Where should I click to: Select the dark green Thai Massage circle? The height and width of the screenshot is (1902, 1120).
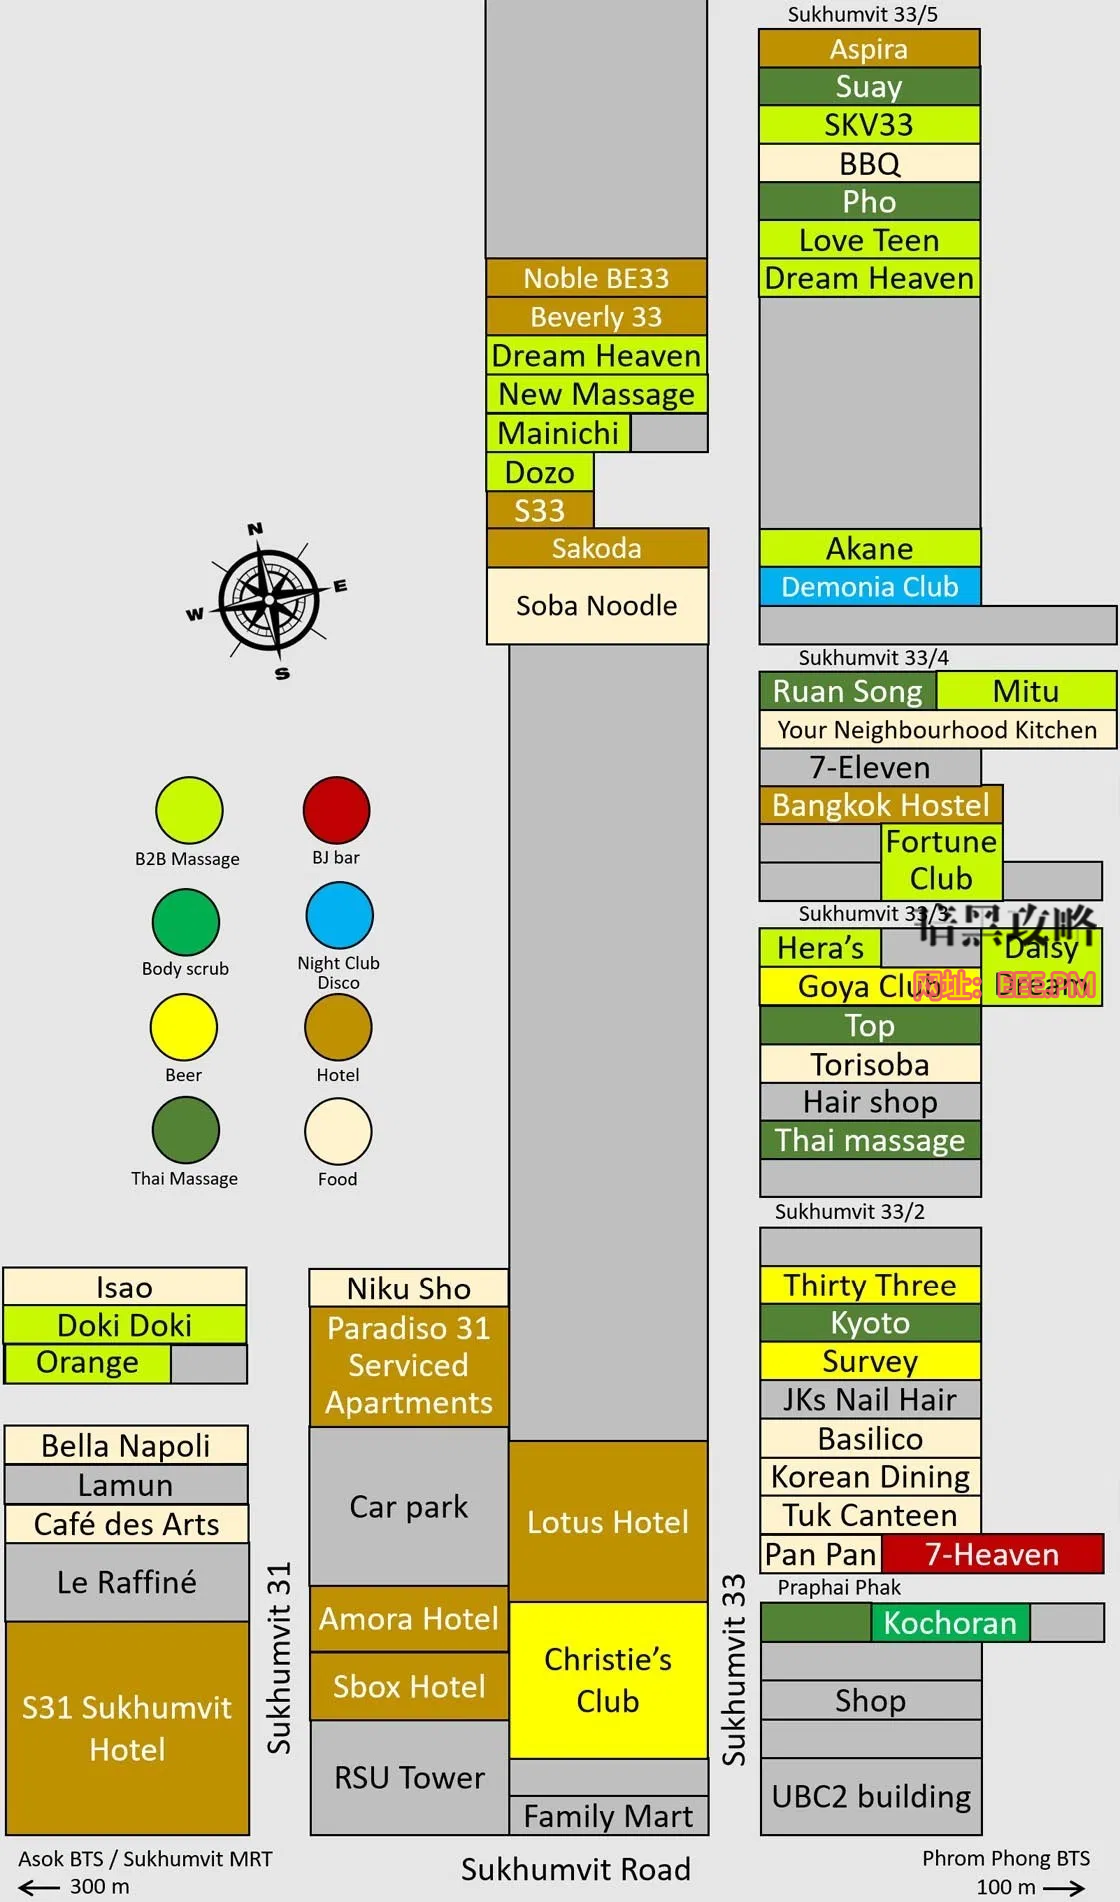click(x=186, y=1130)
